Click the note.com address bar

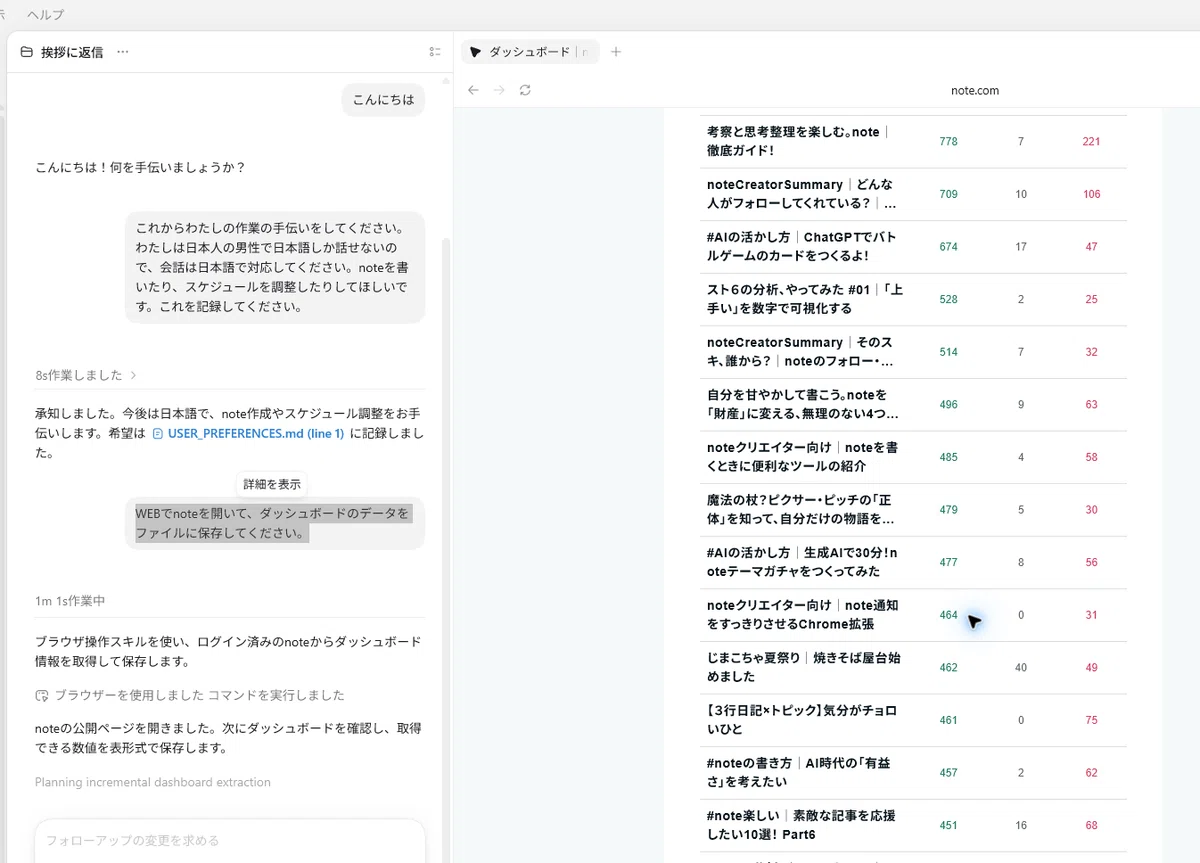(974, 90)
